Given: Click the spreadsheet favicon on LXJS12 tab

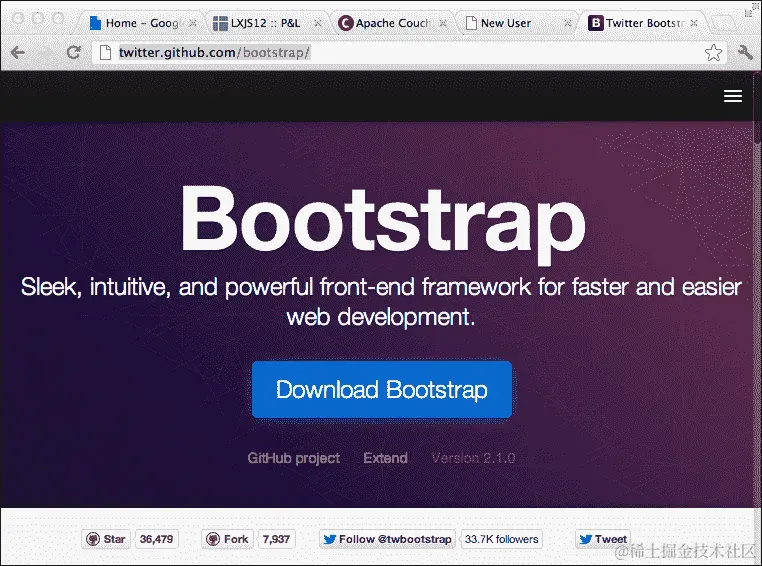Looking at the screenshot, I should pyautogui.click(x=220, y=23).
